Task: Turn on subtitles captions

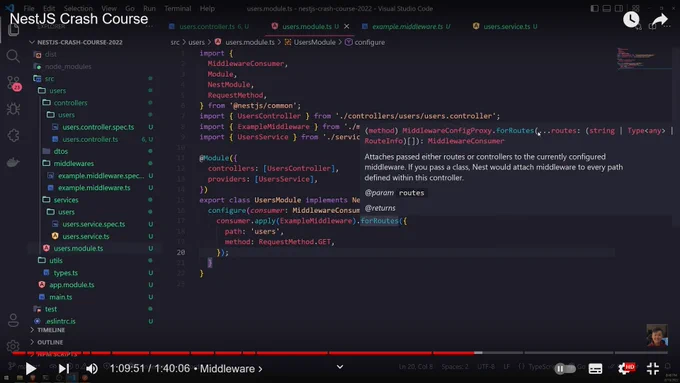Action: click(x=595, y=369)
